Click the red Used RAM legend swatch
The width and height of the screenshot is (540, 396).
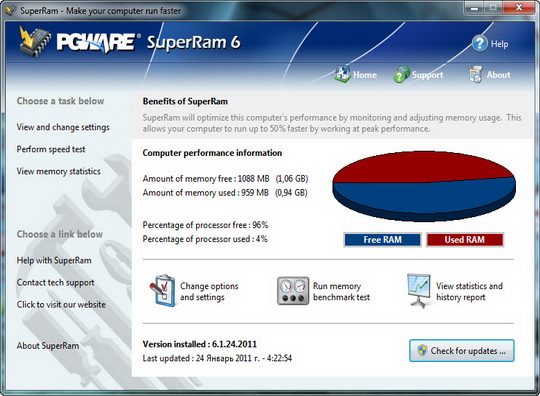point(465,240)
